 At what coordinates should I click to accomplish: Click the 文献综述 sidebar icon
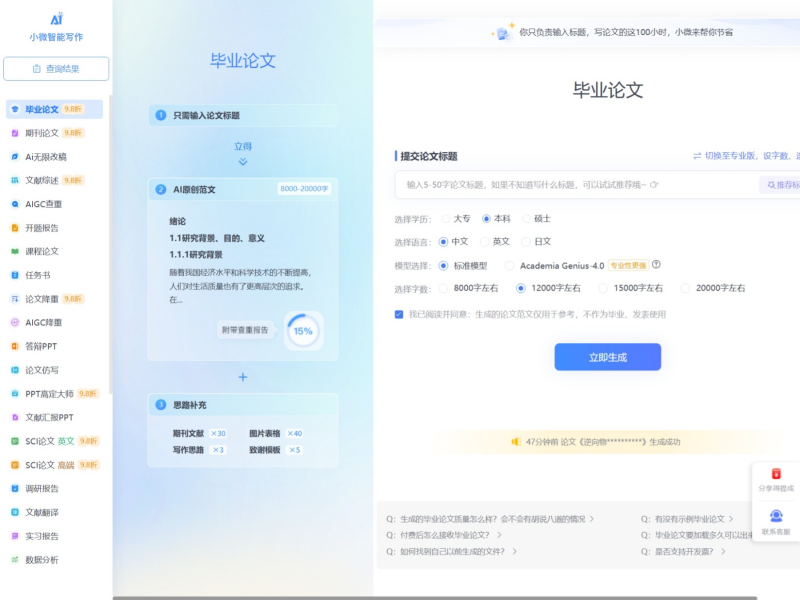[15, 180]
